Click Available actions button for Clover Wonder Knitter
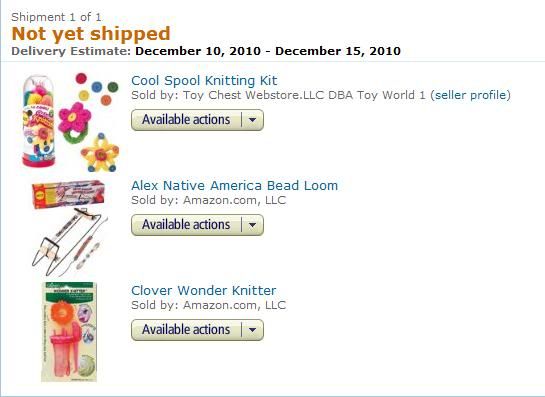 click(186, 330)
